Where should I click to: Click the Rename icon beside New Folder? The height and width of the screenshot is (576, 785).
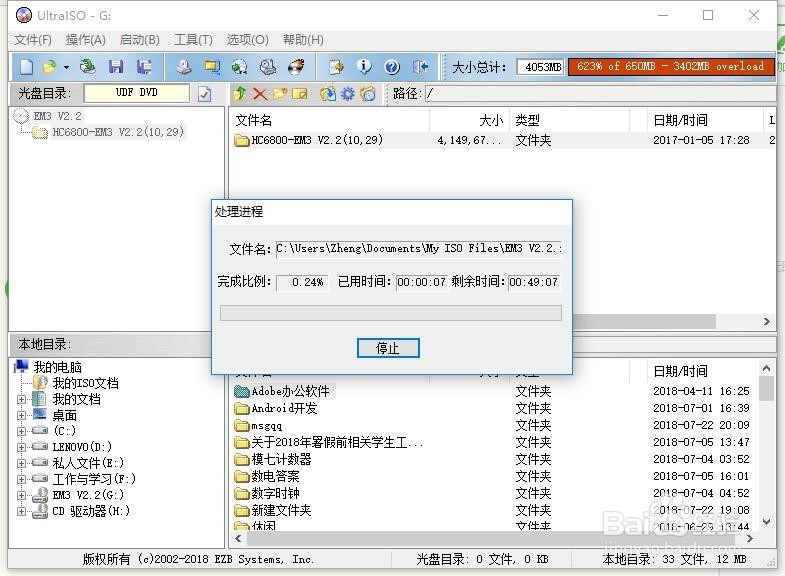pyautogui.click(x=299, y=94)
